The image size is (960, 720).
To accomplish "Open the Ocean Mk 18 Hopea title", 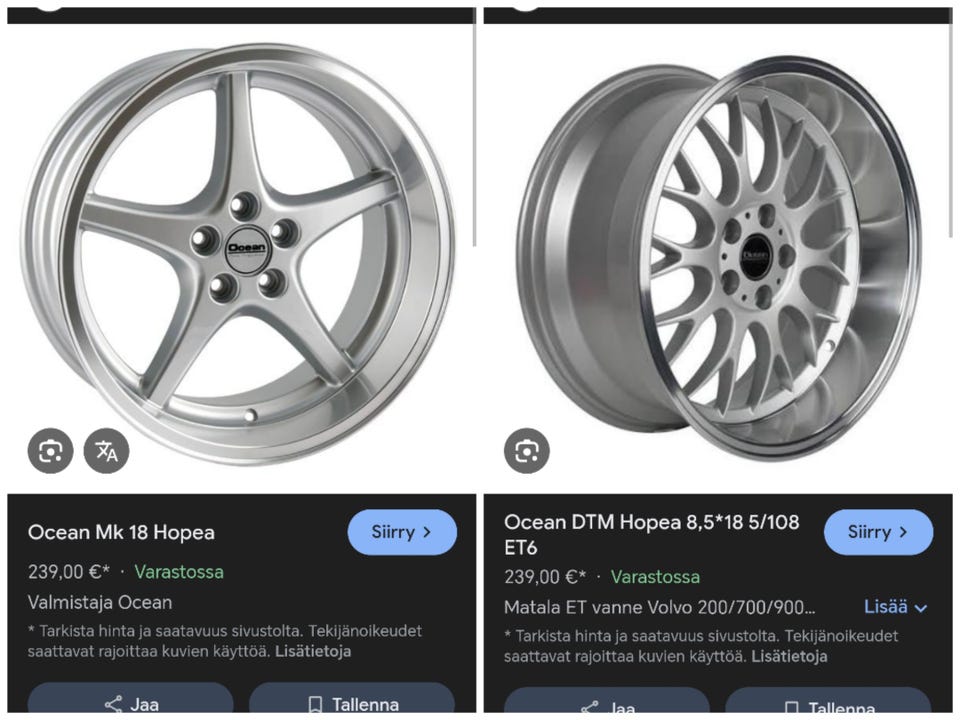I will (x=121, y=532).
